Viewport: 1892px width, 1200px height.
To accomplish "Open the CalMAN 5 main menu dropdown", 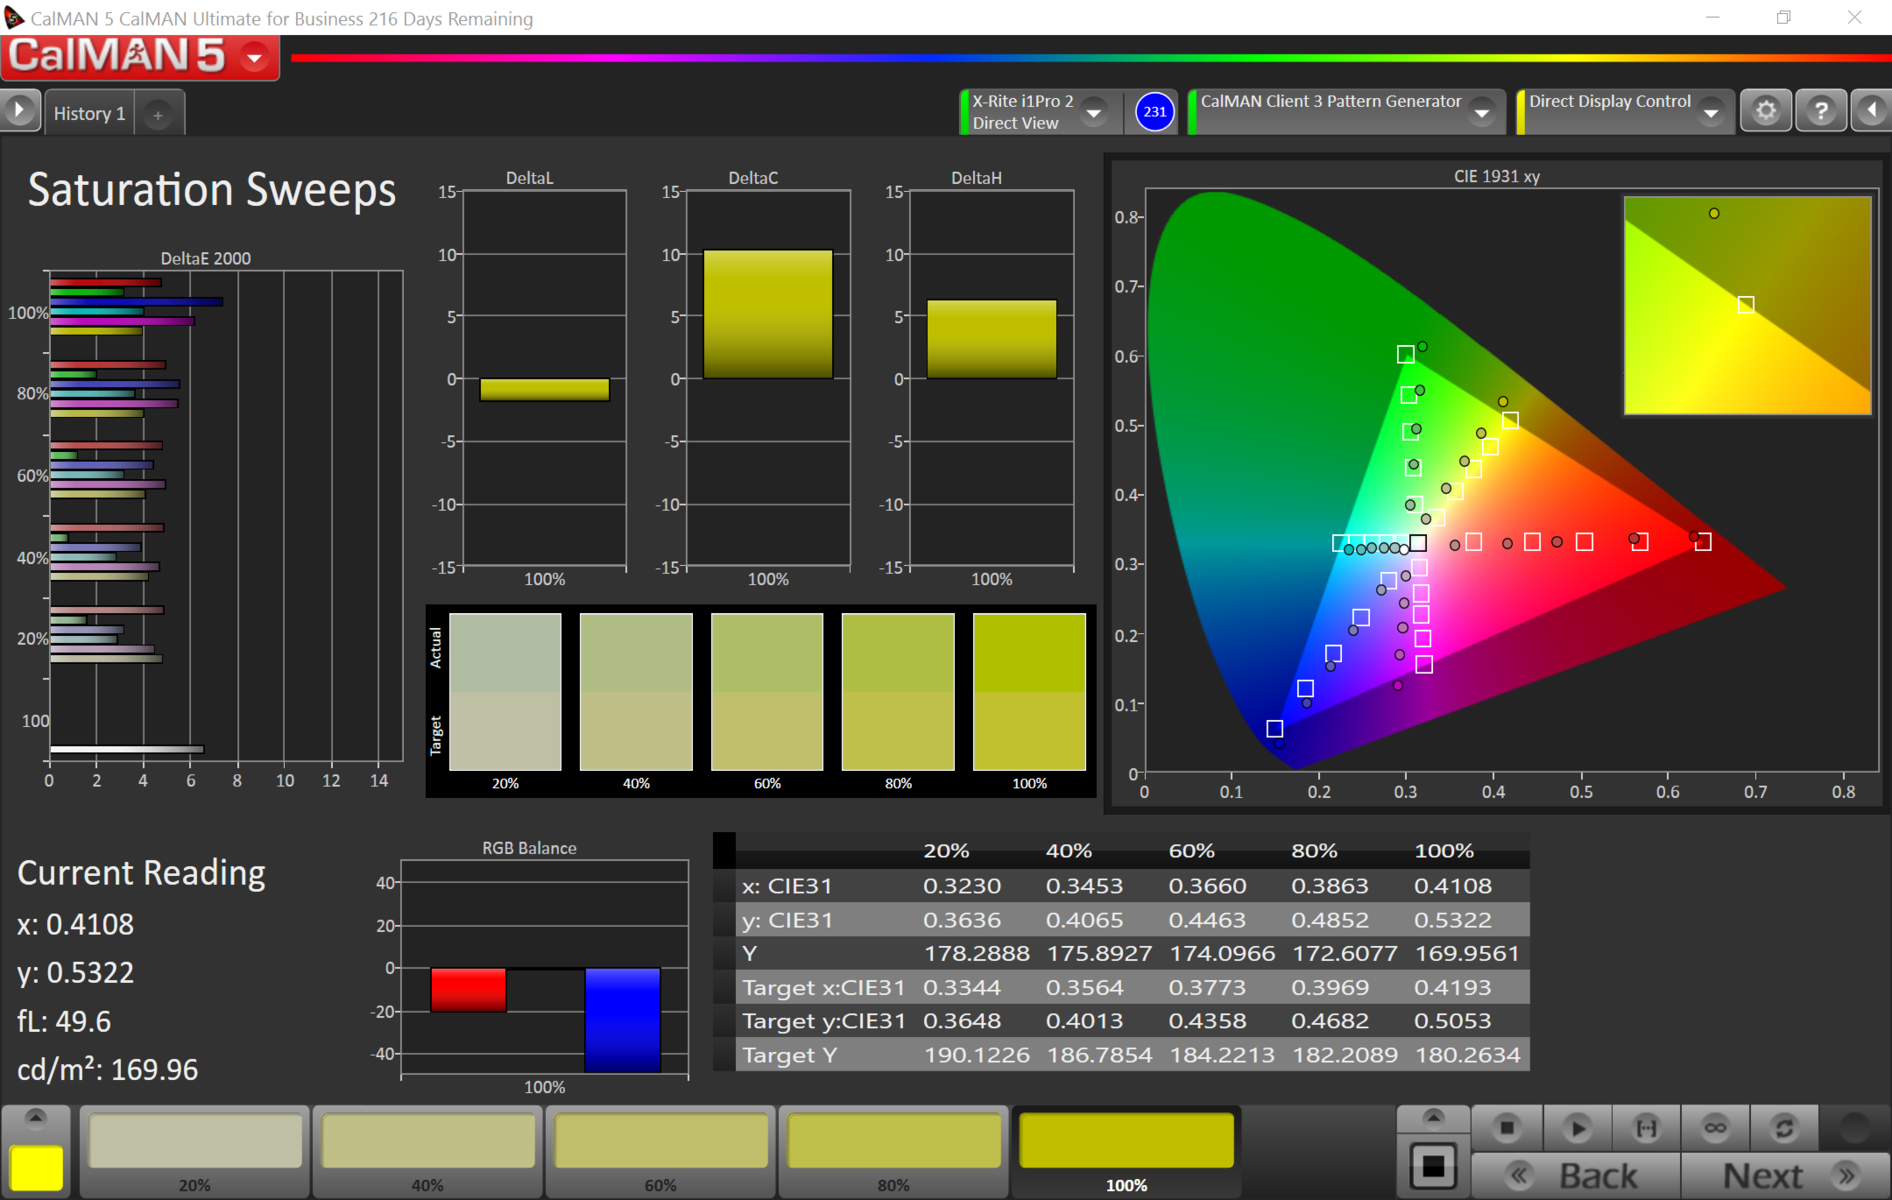I will click(255, 58).
